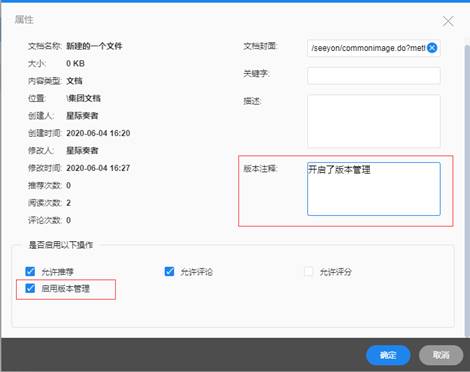Click the creation time 2020-06-04 16:20
This screenshot has width=470, height=372.
(98, 133)
